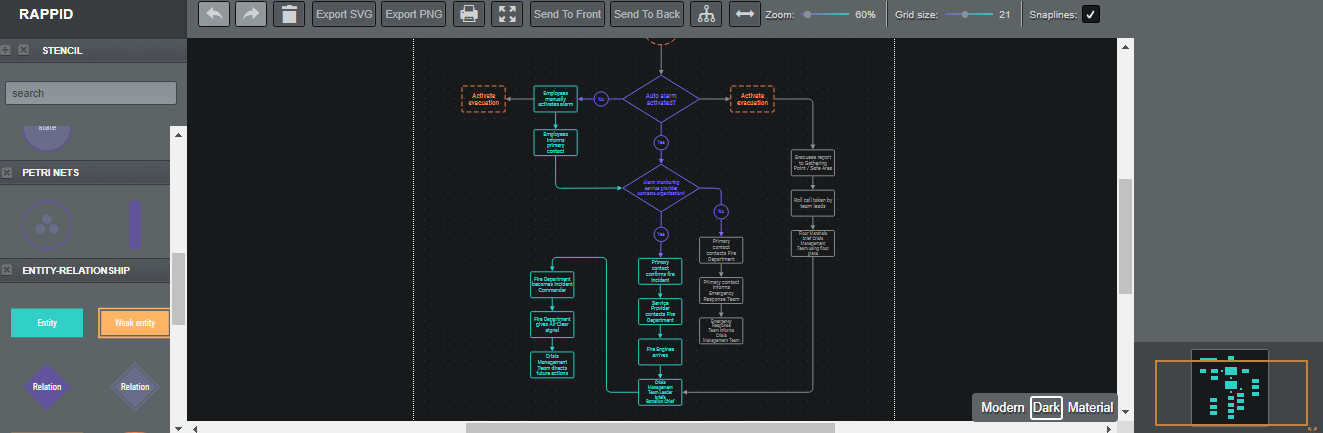This screenshot has height=433, width=1323.
Task: Click Send To Front button
Action: tap(567, 14)
